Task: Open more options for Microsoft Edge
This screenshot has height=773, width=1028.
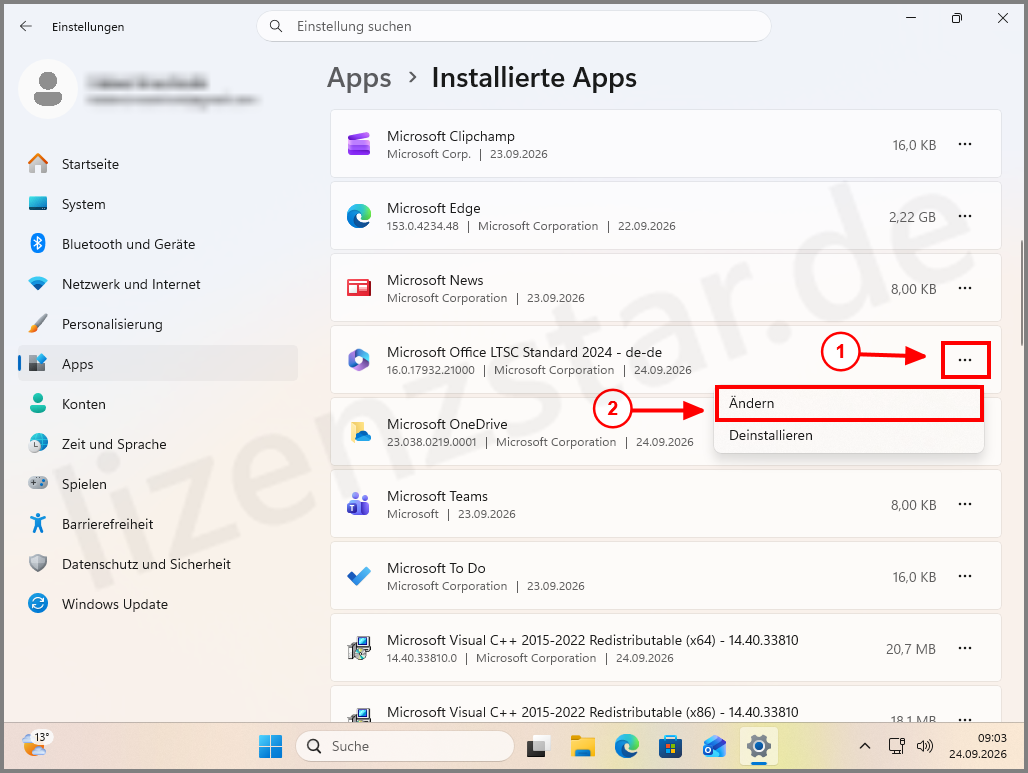Action: coord(964,216)
